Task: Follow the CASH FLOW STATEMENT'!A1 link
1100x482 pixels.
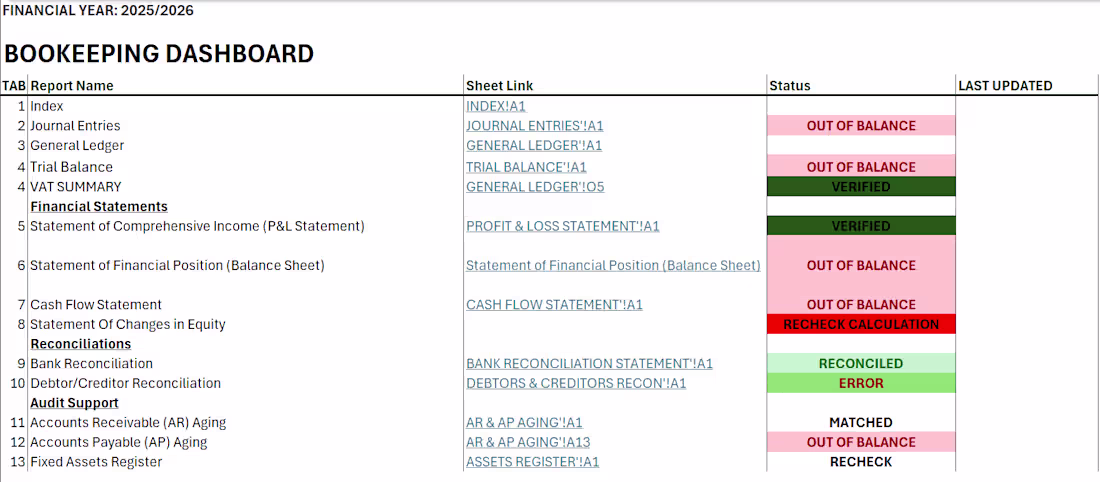Action: pos(554,305)
